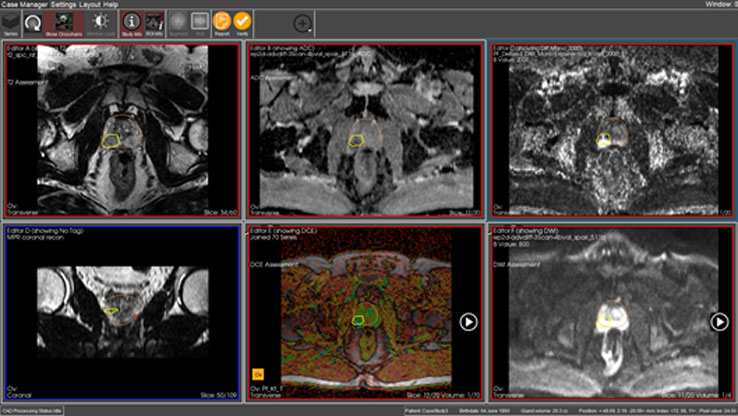Open the add-tool plus dropdown
Screen dimensions: 738x416
(x=303, y=23)
